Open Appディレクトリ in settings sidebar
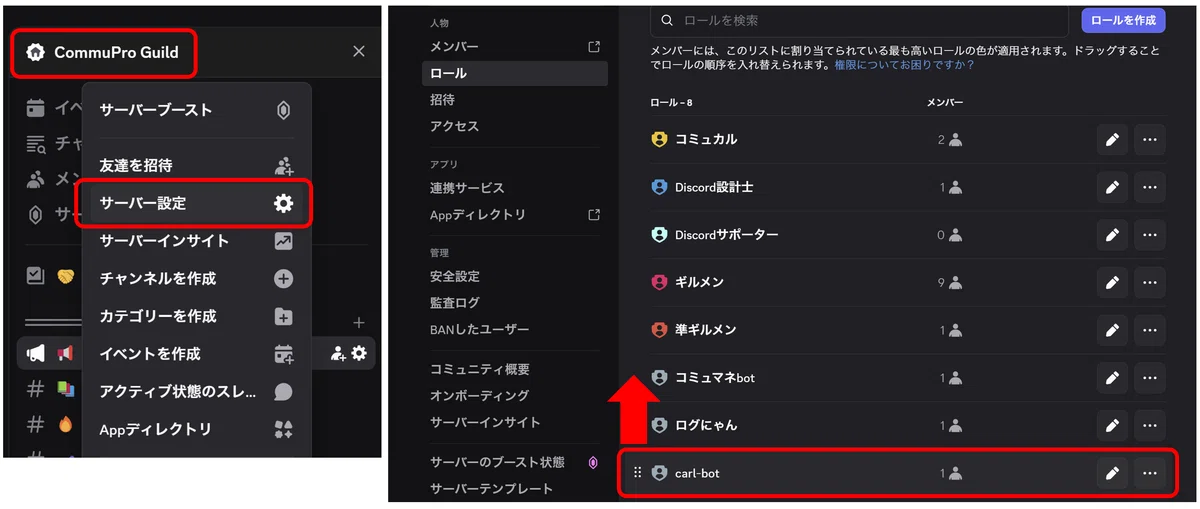1200x509 pixels. [515, 215]
